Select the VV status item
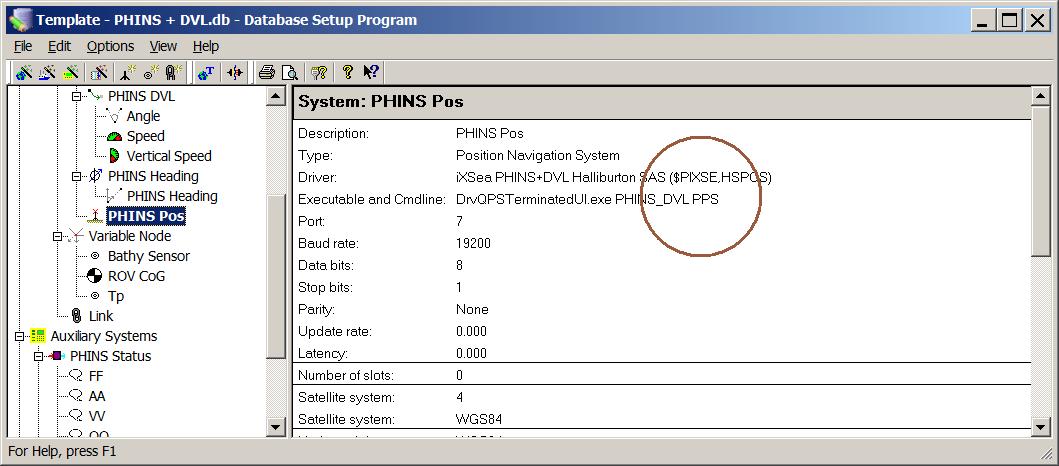 [x=97, y=416]
